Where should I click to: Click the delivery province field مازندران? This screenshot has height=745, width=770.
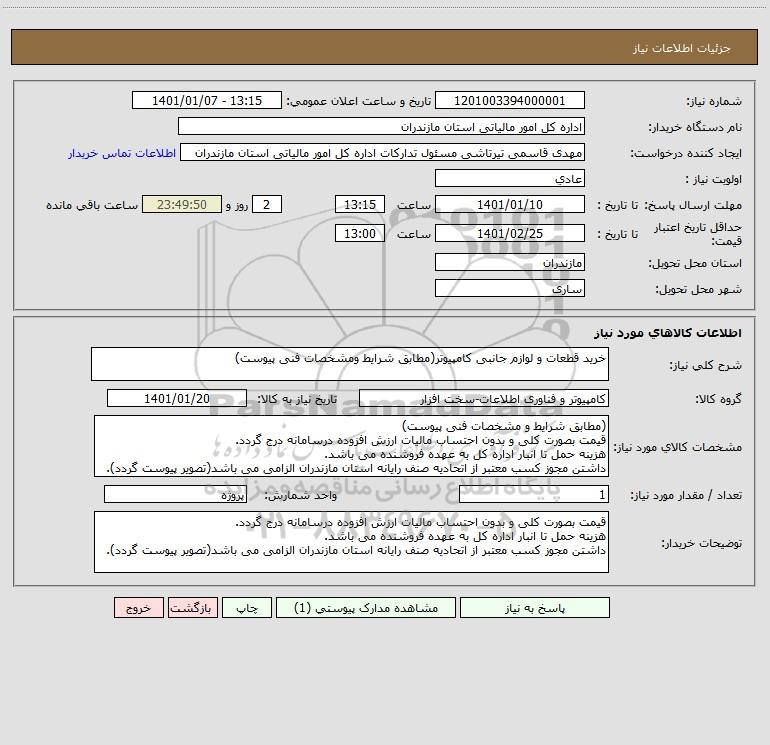(x=510, y=262)
